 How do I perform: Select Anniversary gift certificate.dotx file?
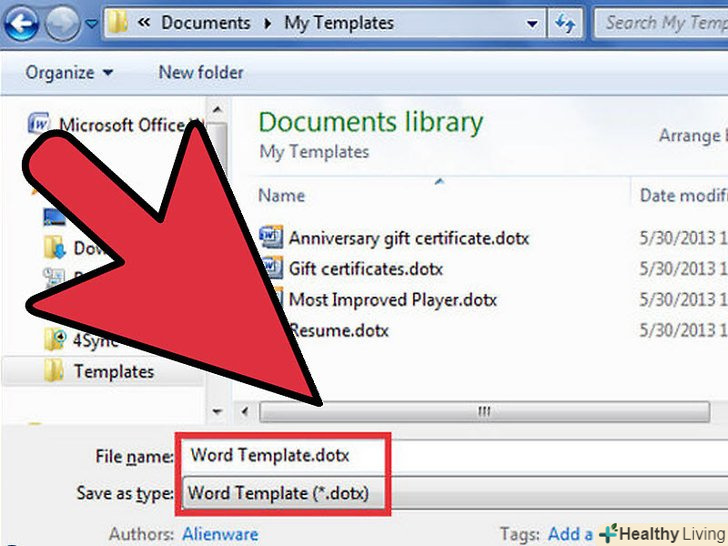pos(409,239)
